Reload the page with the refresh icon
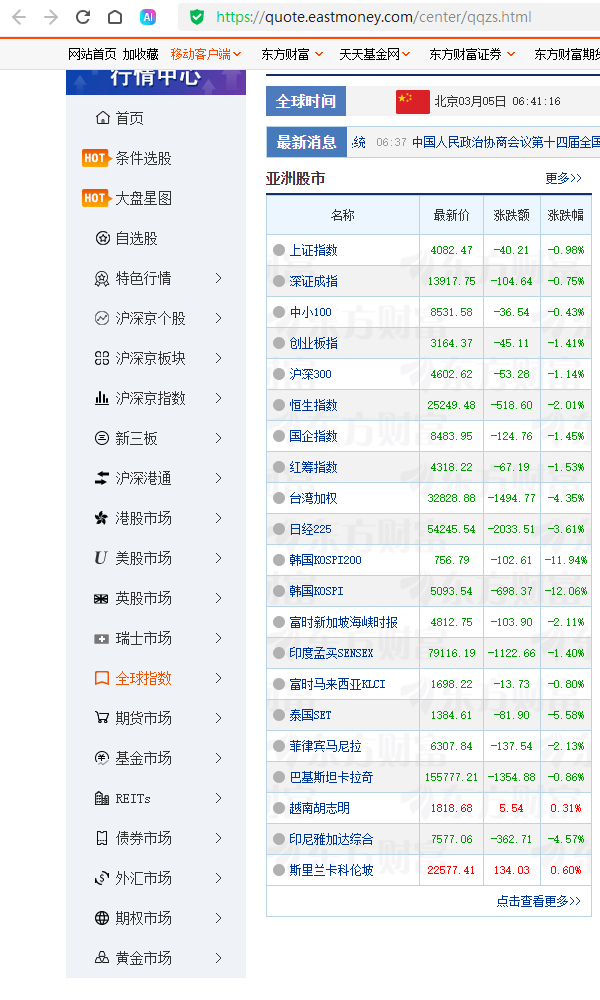The height and width of the screenshot is (1000, 600). coord(83,17)
